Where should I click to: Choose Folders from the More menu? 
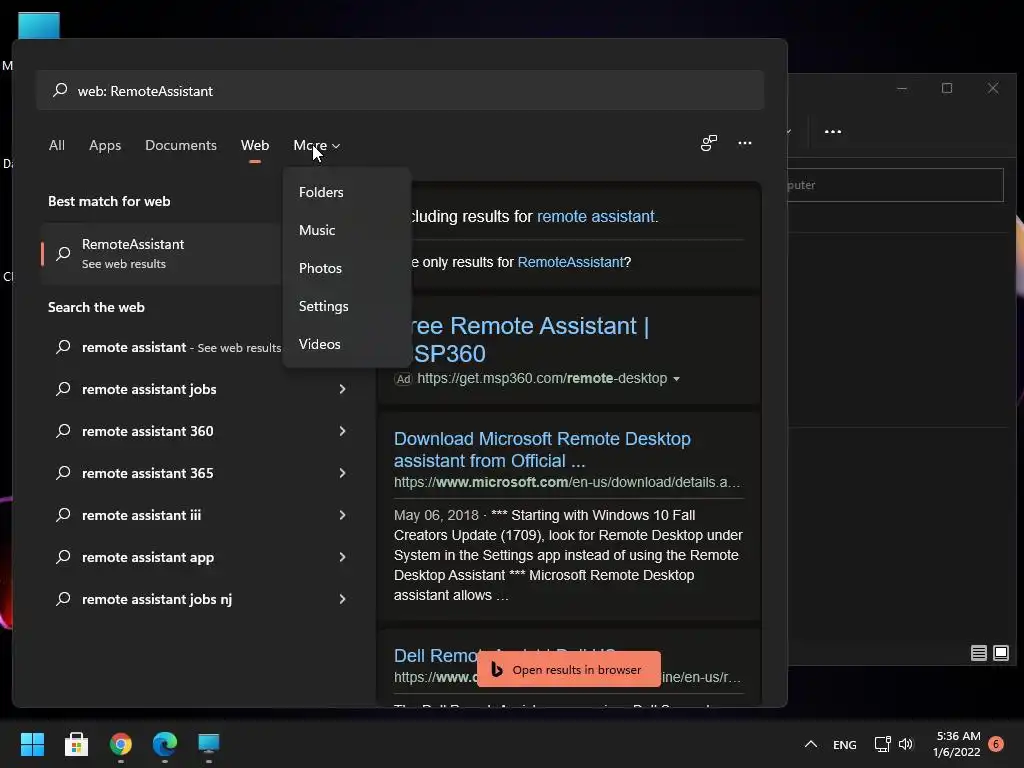(x=347, y=192)
